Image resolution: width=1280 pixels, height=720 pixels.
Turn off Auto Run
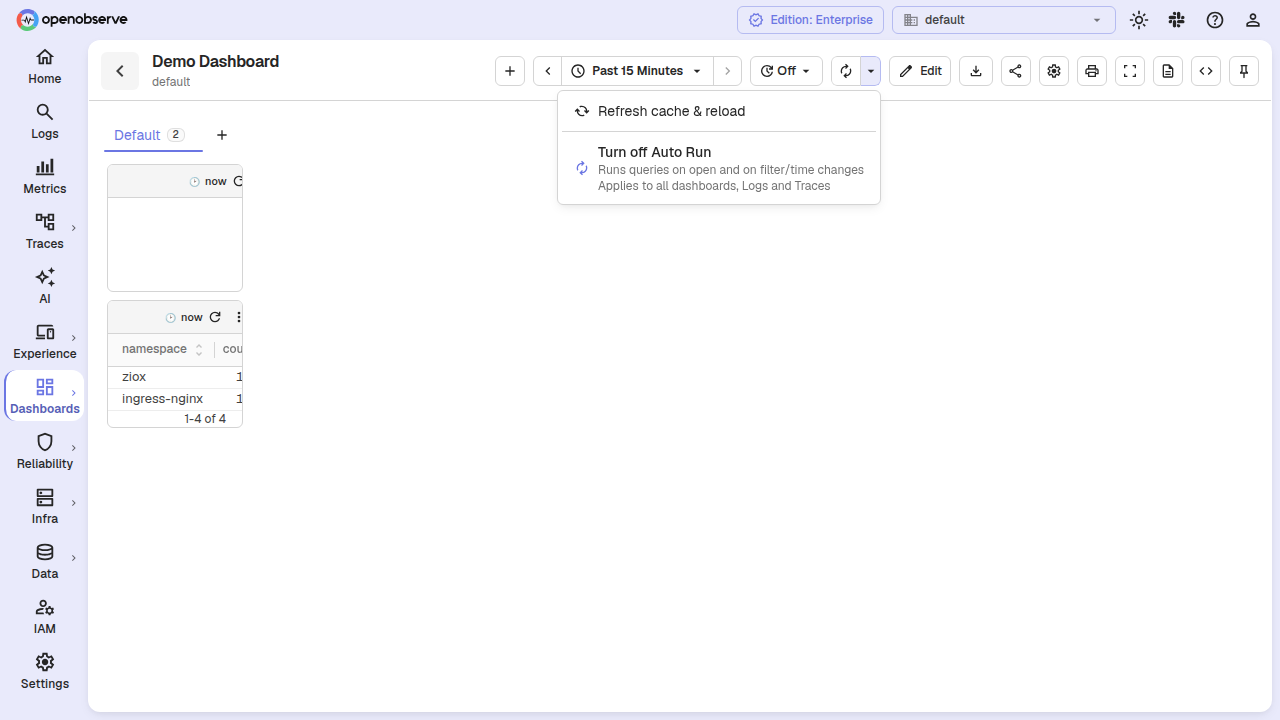(719, 168)
